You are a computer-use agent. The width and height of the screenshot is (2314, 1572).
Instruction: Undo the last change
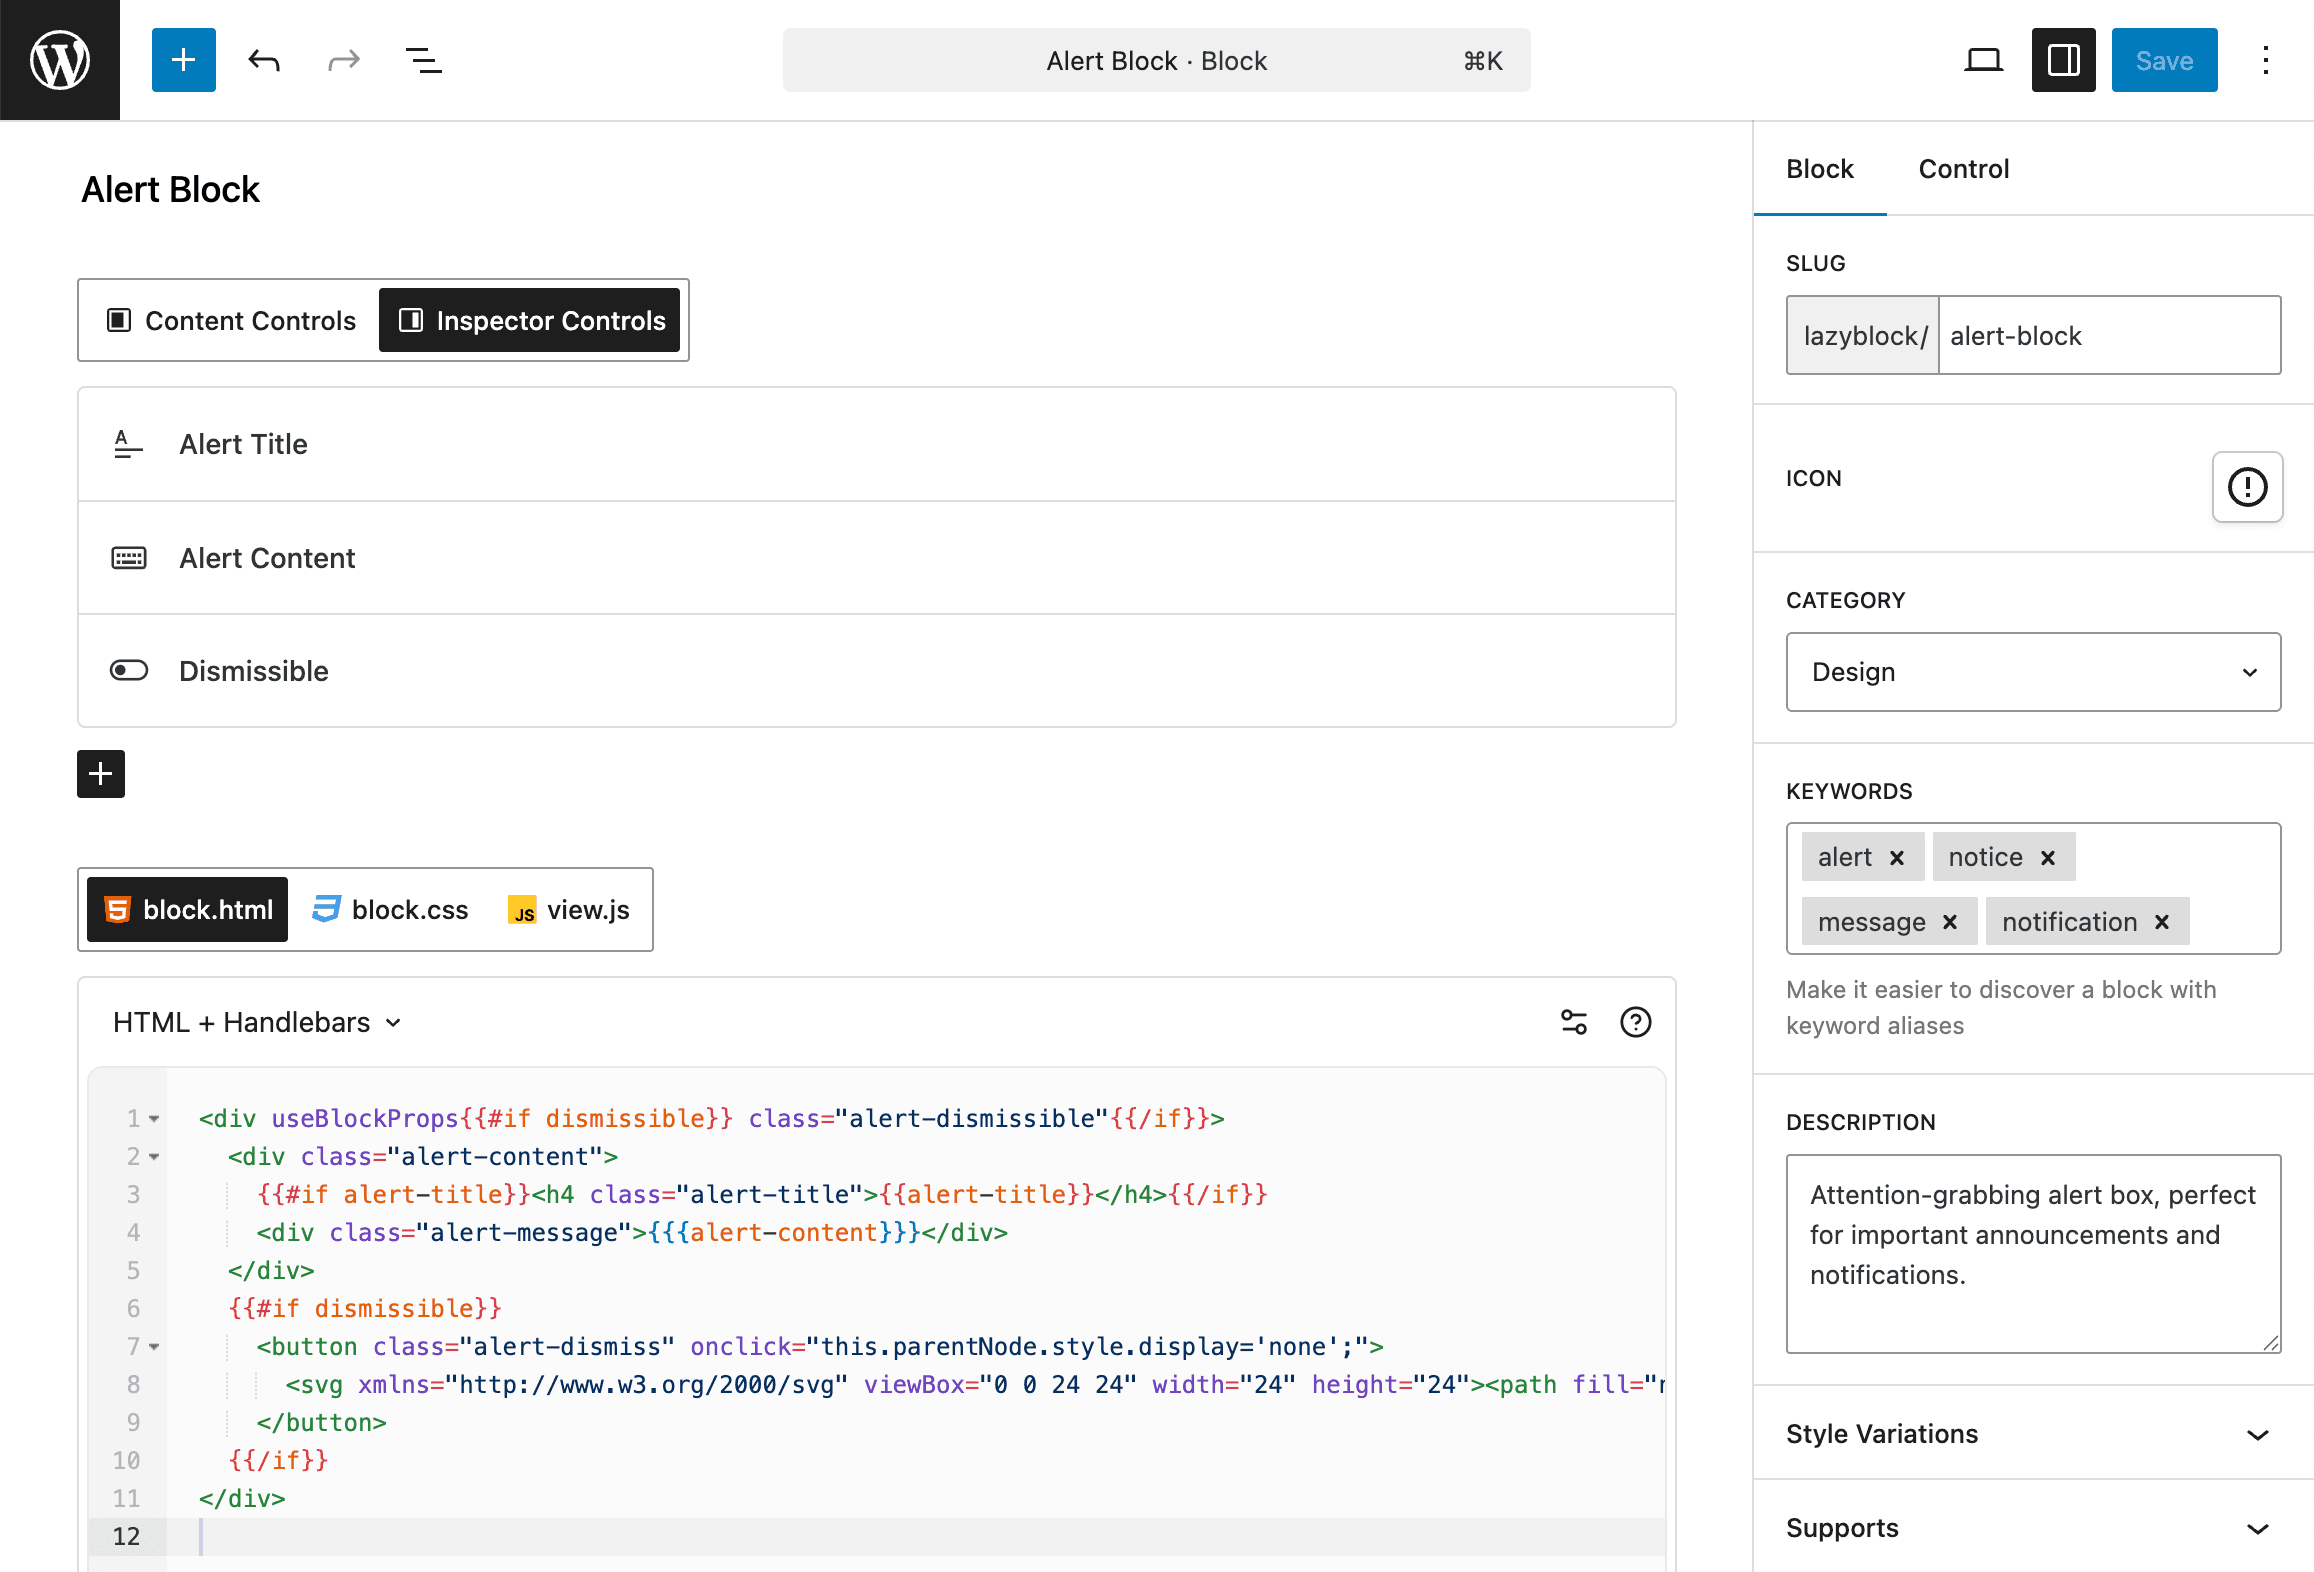(x=263, y=60)
